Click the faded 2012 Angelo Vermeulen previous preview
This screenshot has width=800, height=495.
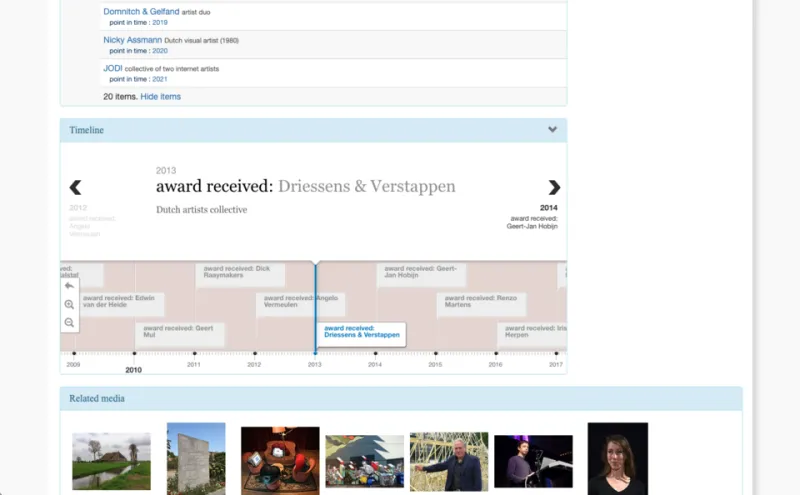(x=92, y=220)
